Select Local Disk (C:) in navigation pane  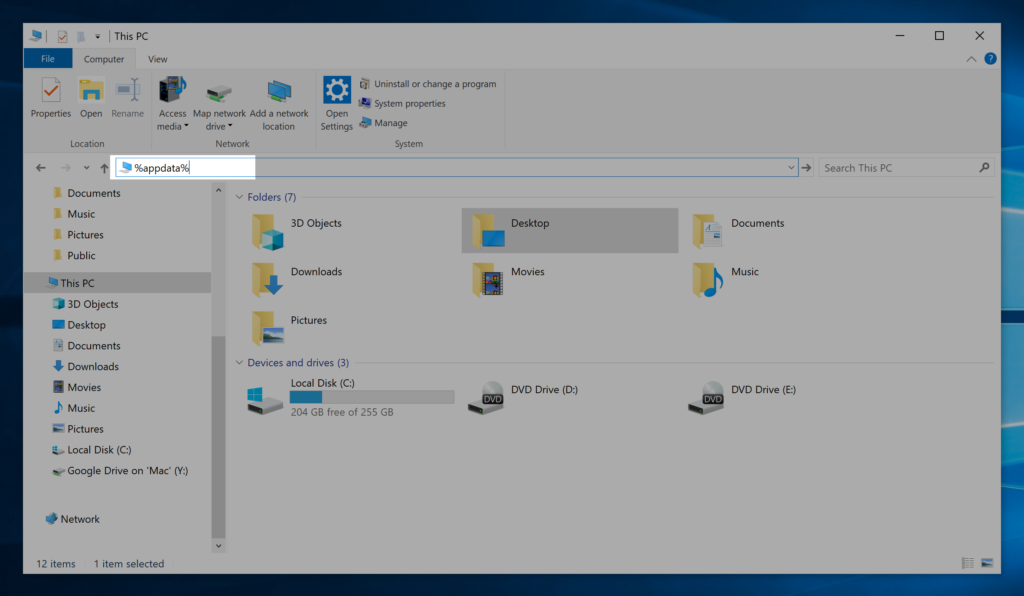pos(91,450)
